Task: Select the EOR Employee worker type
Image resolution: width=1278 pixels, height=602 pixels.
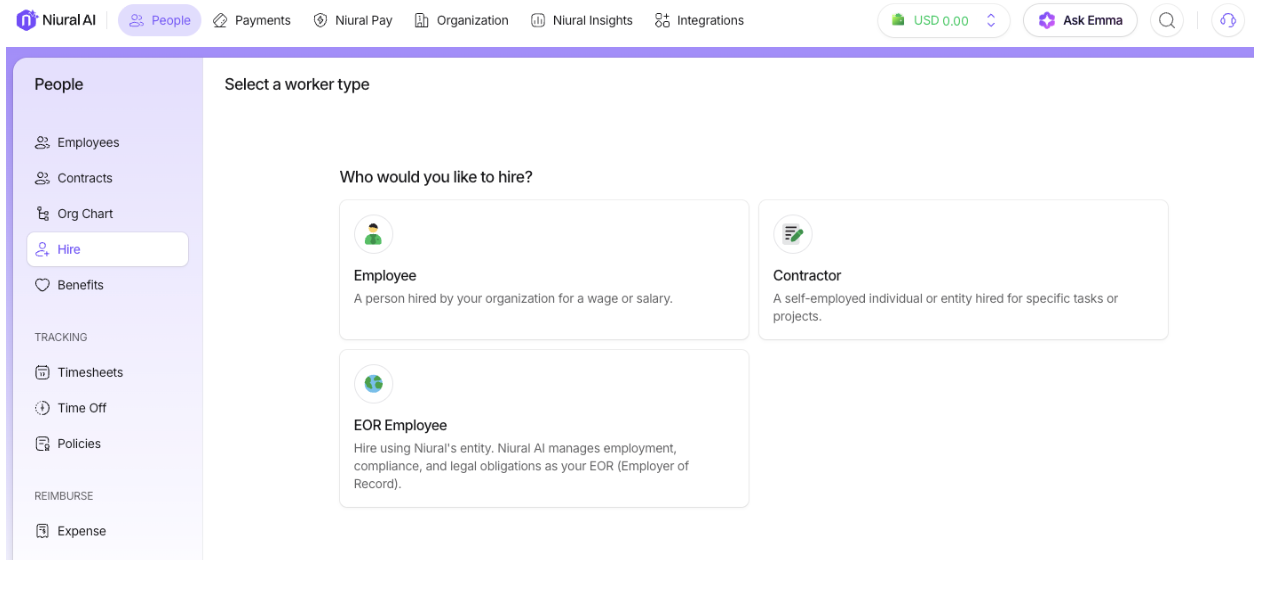Action: tap(543, 428)
